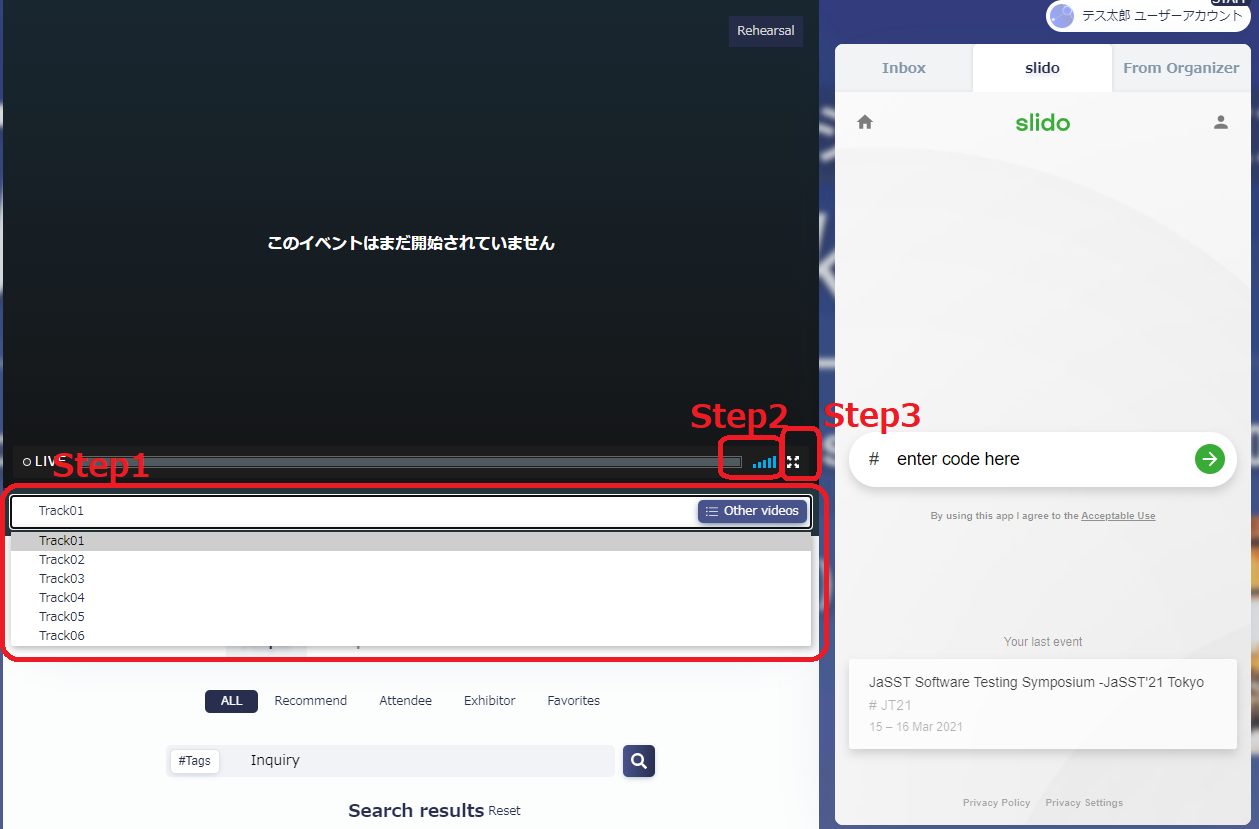This screenshot has width=1259, height=829.
Task: Choose Track06 in the track list
Action: pyautogui.click(x=62, y=636)
